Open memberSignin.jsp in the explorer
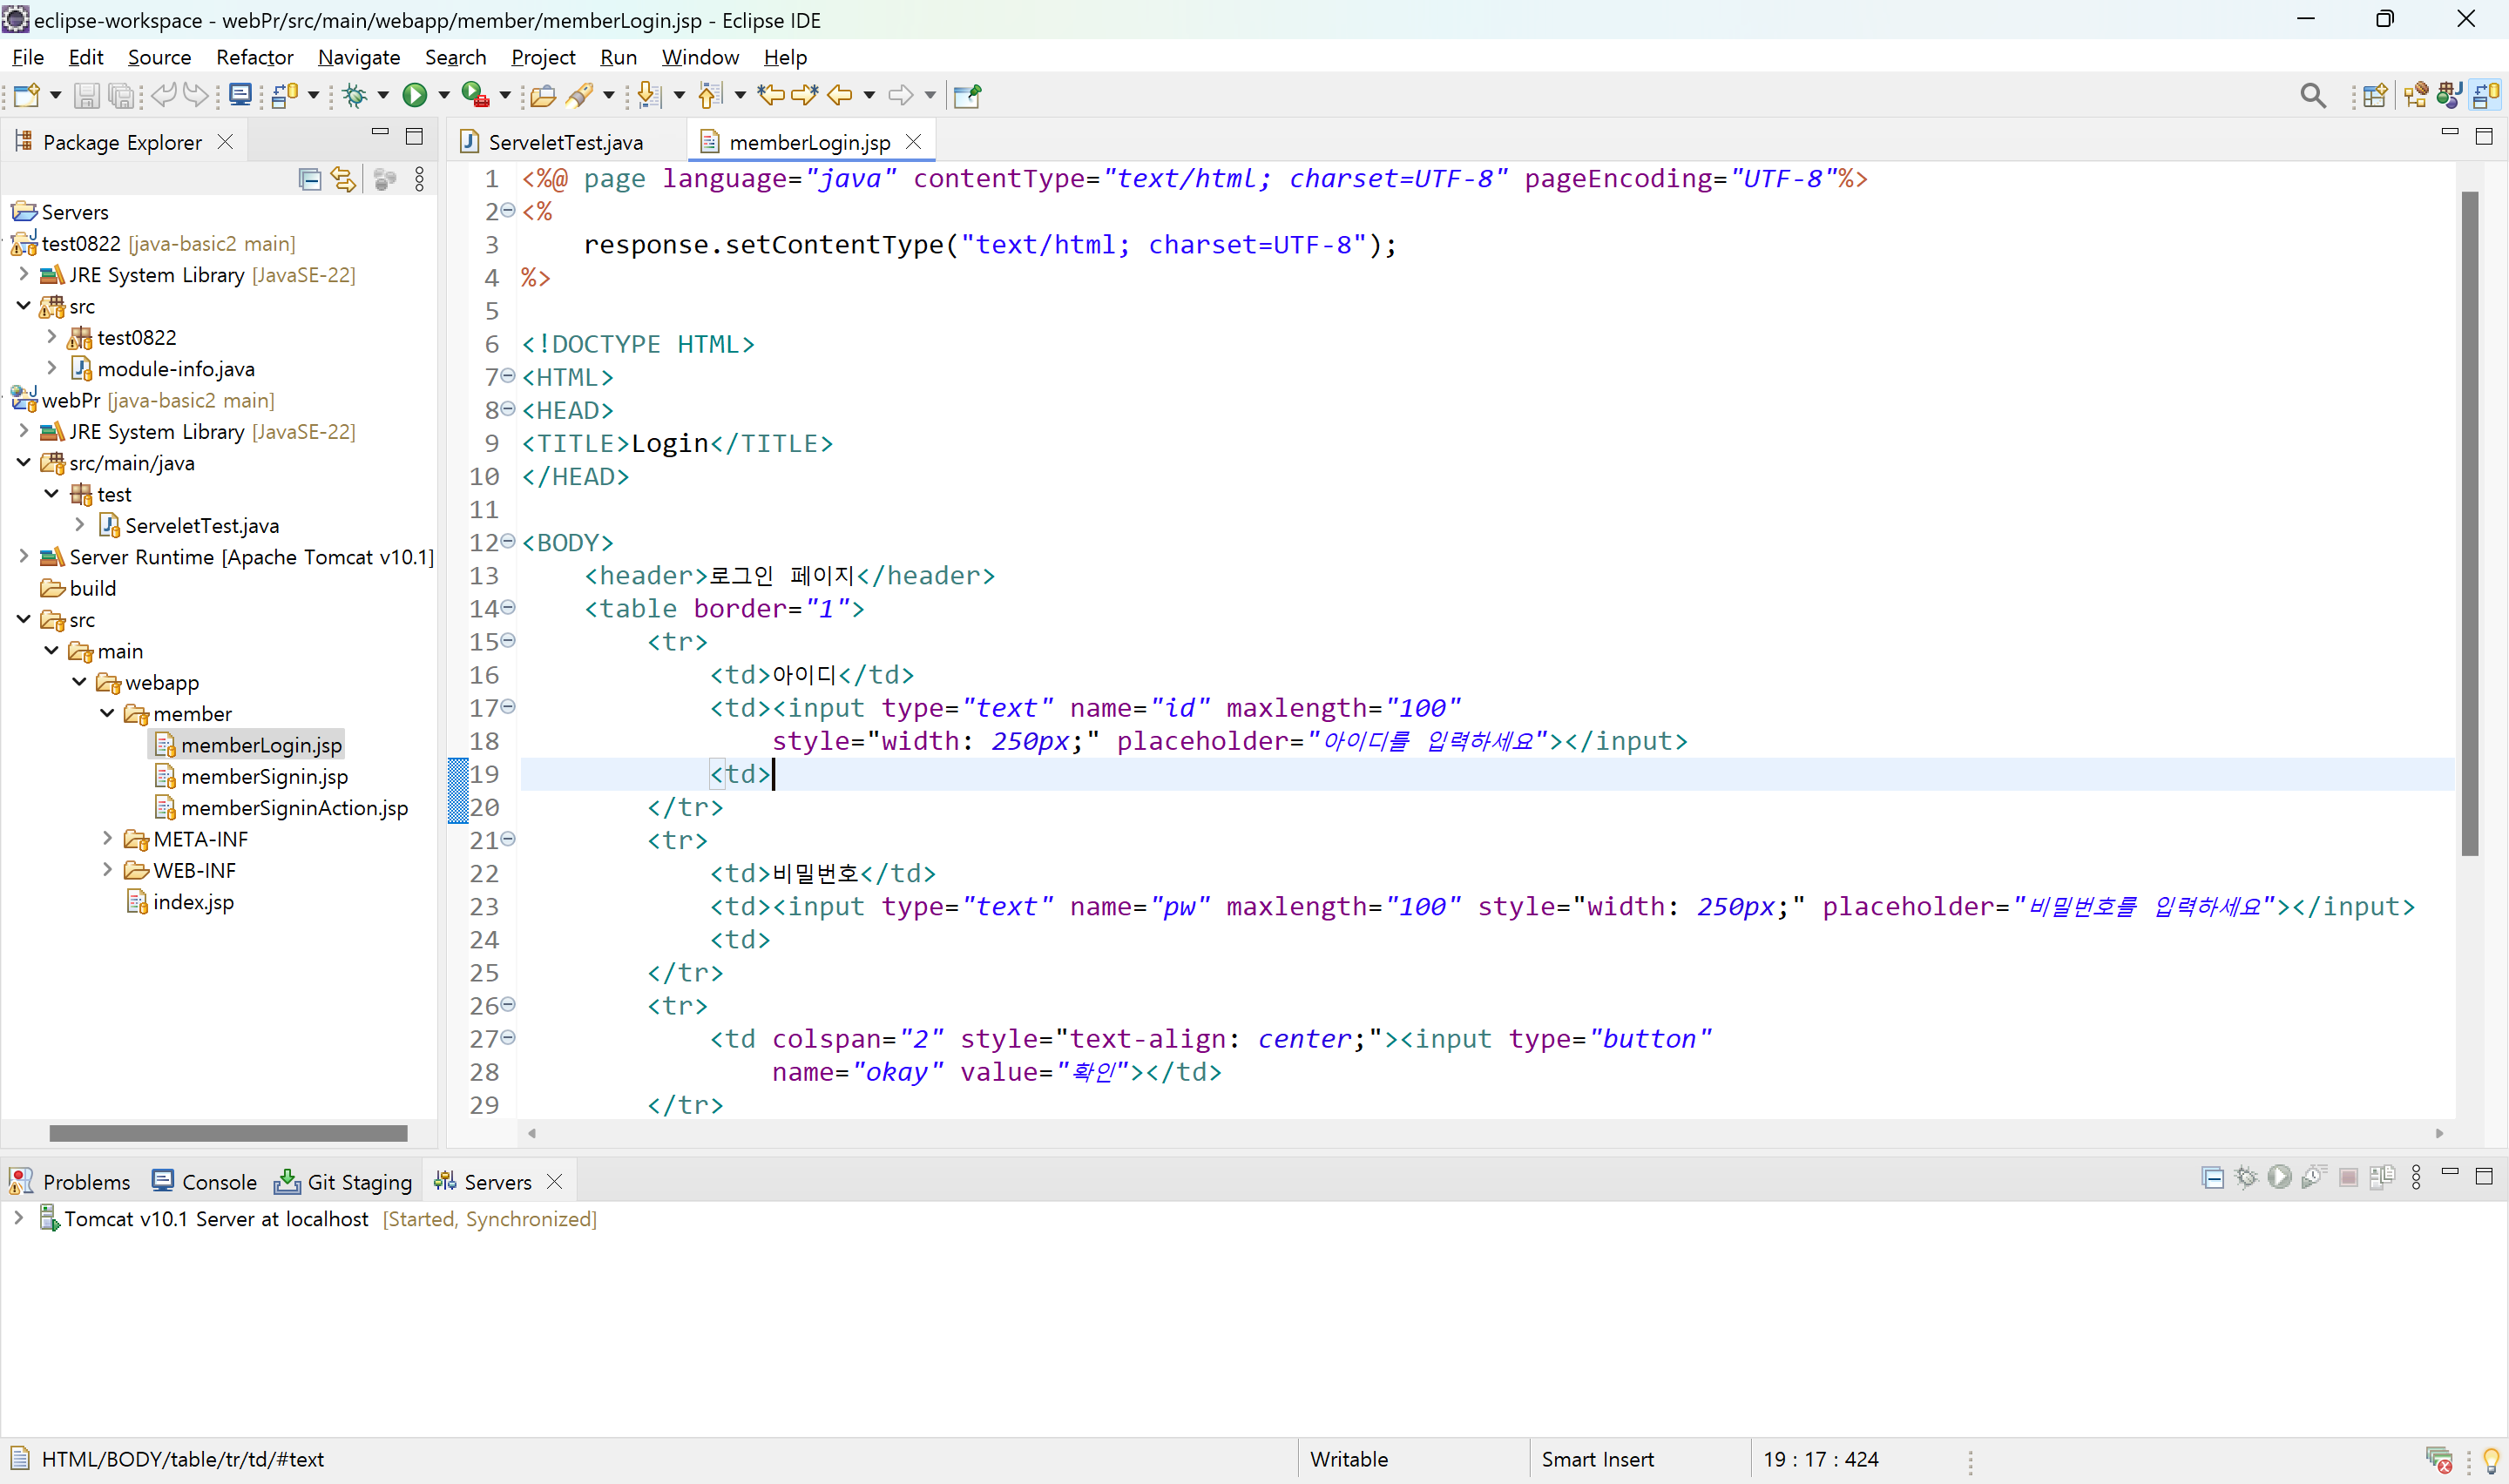Viewport: 2509px width, 1484px height. pyautogui.click(x=264, y=776)
